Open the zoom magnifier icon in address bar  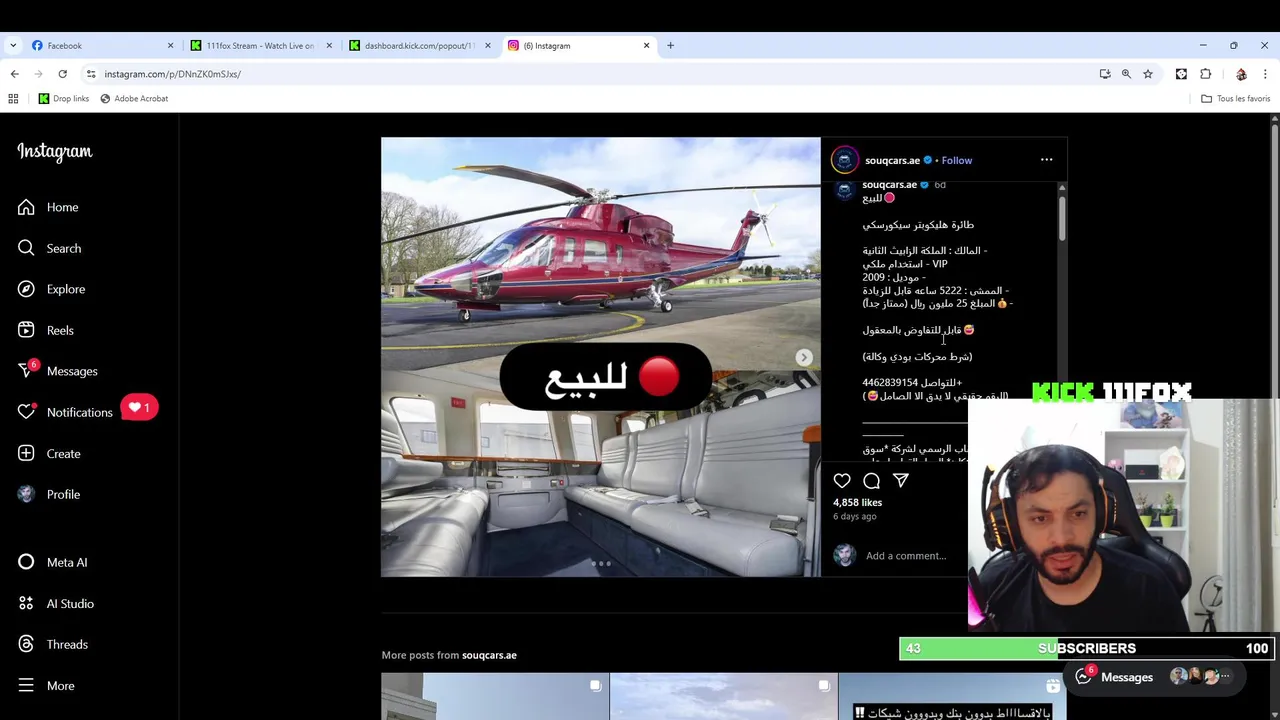click(x=1126, y=74)
